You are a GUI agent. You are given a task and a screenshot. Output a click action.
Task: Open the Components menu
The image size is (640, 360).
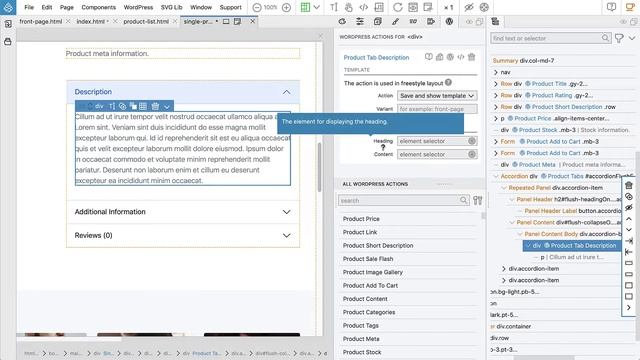click(99, 7)
